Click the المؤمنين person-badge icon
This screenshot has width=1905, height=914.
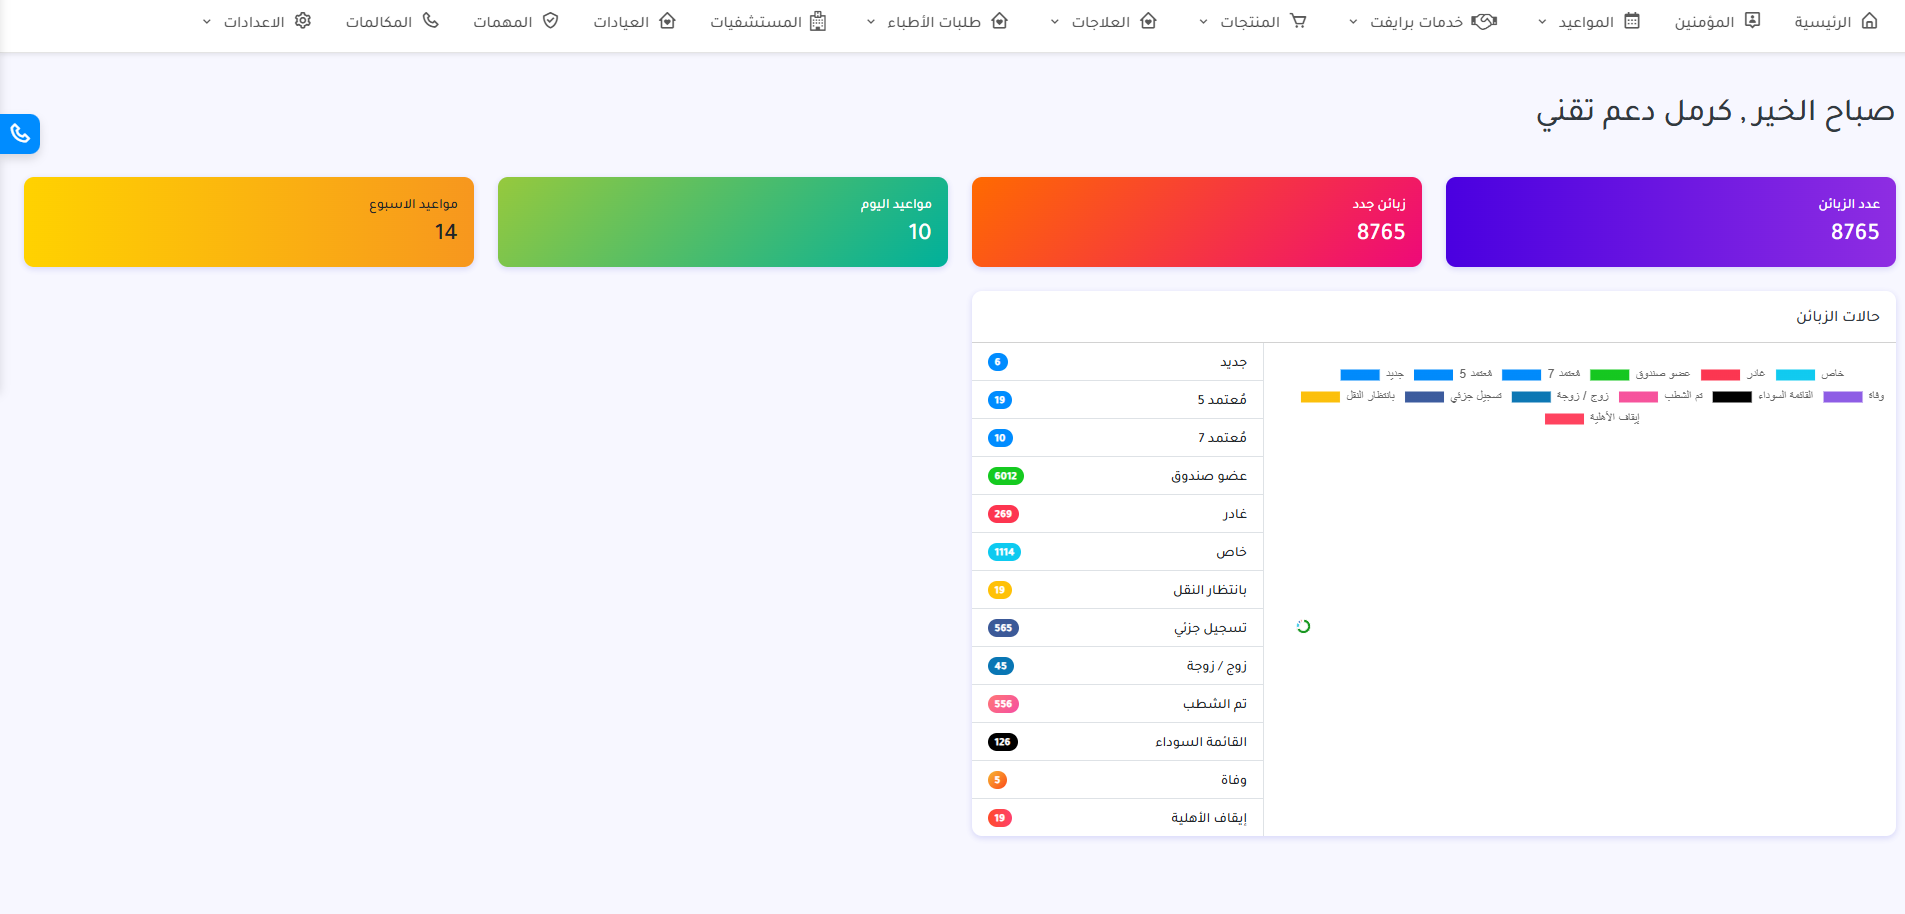click(x=1752, y=21)
